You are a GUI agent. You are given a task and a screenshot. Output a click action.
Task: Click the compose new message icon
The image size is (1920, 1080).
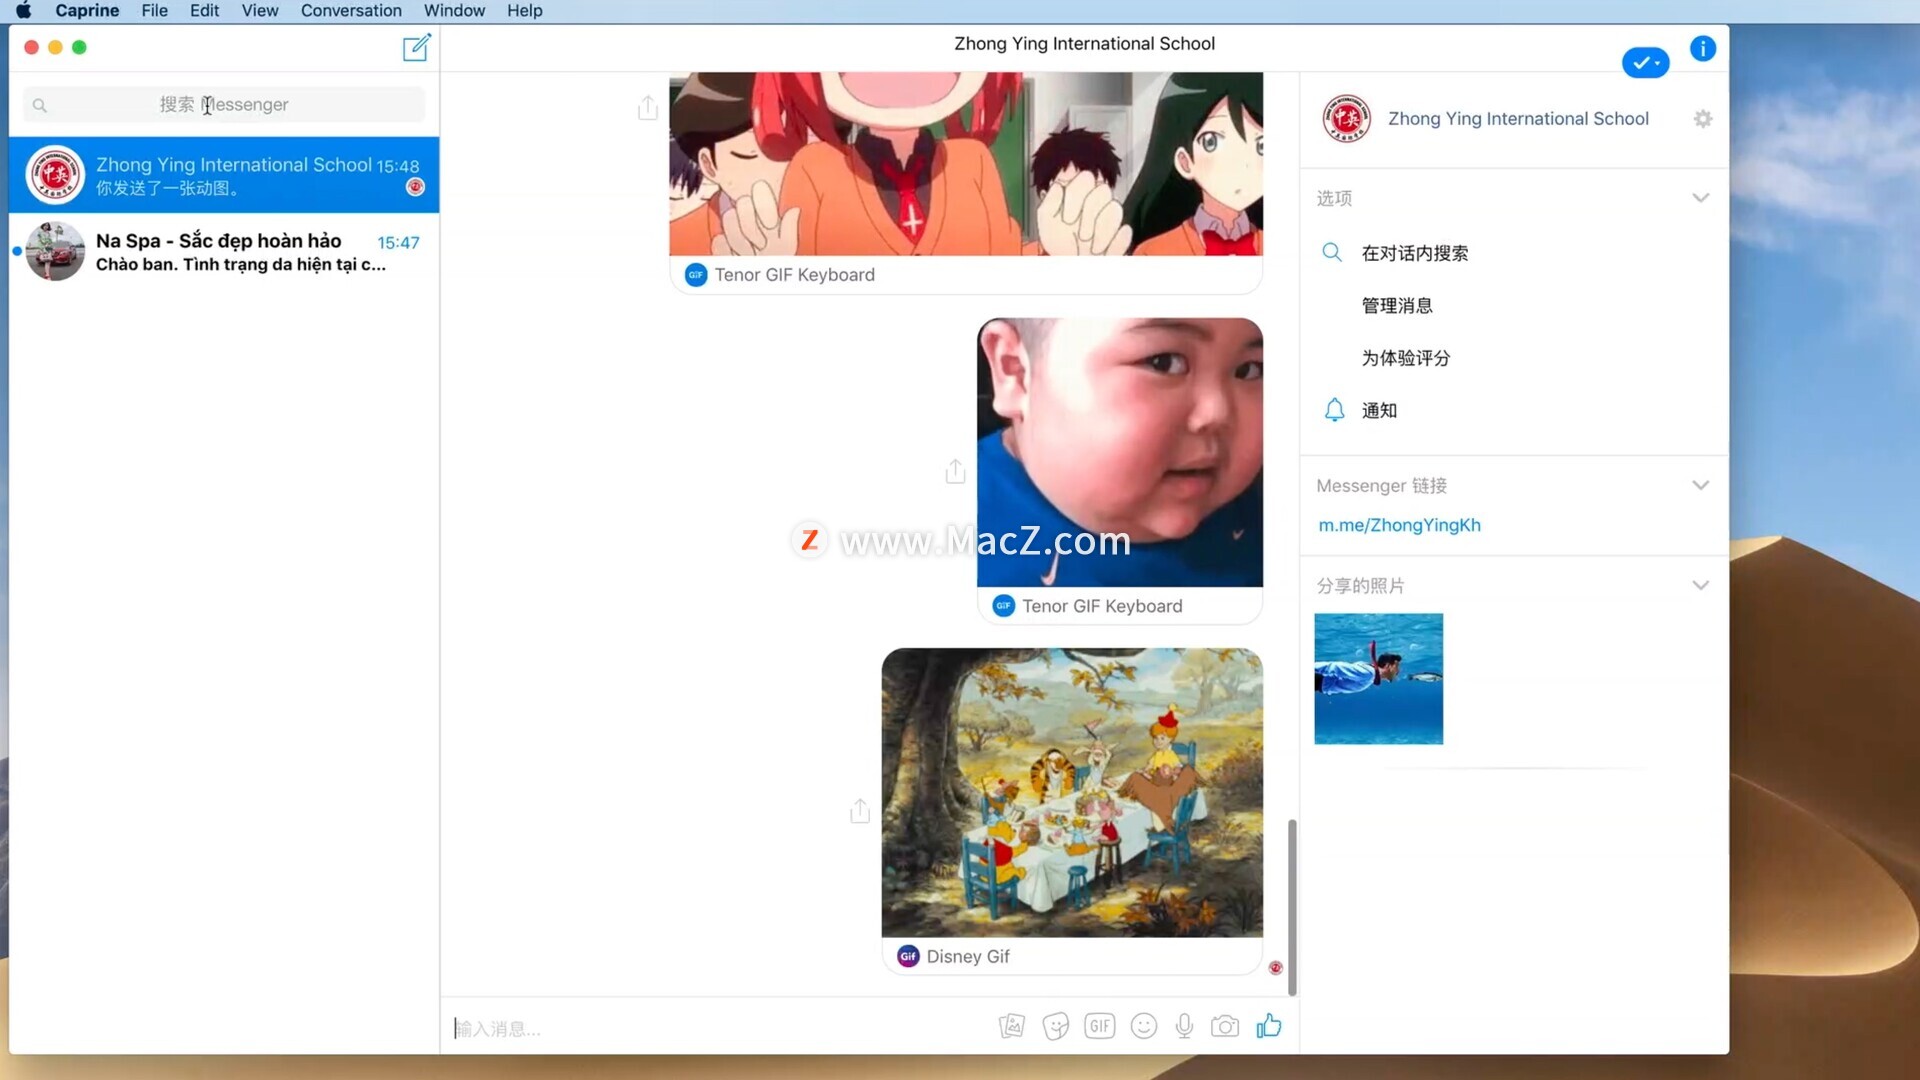pos(416,47)
